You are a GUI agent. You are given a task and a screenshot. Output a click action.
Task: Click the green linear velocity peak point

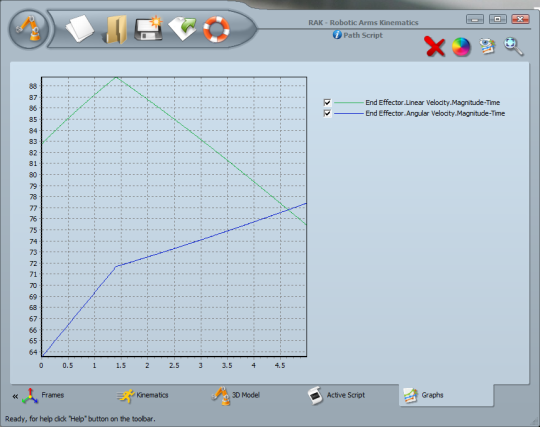(116, 77)
